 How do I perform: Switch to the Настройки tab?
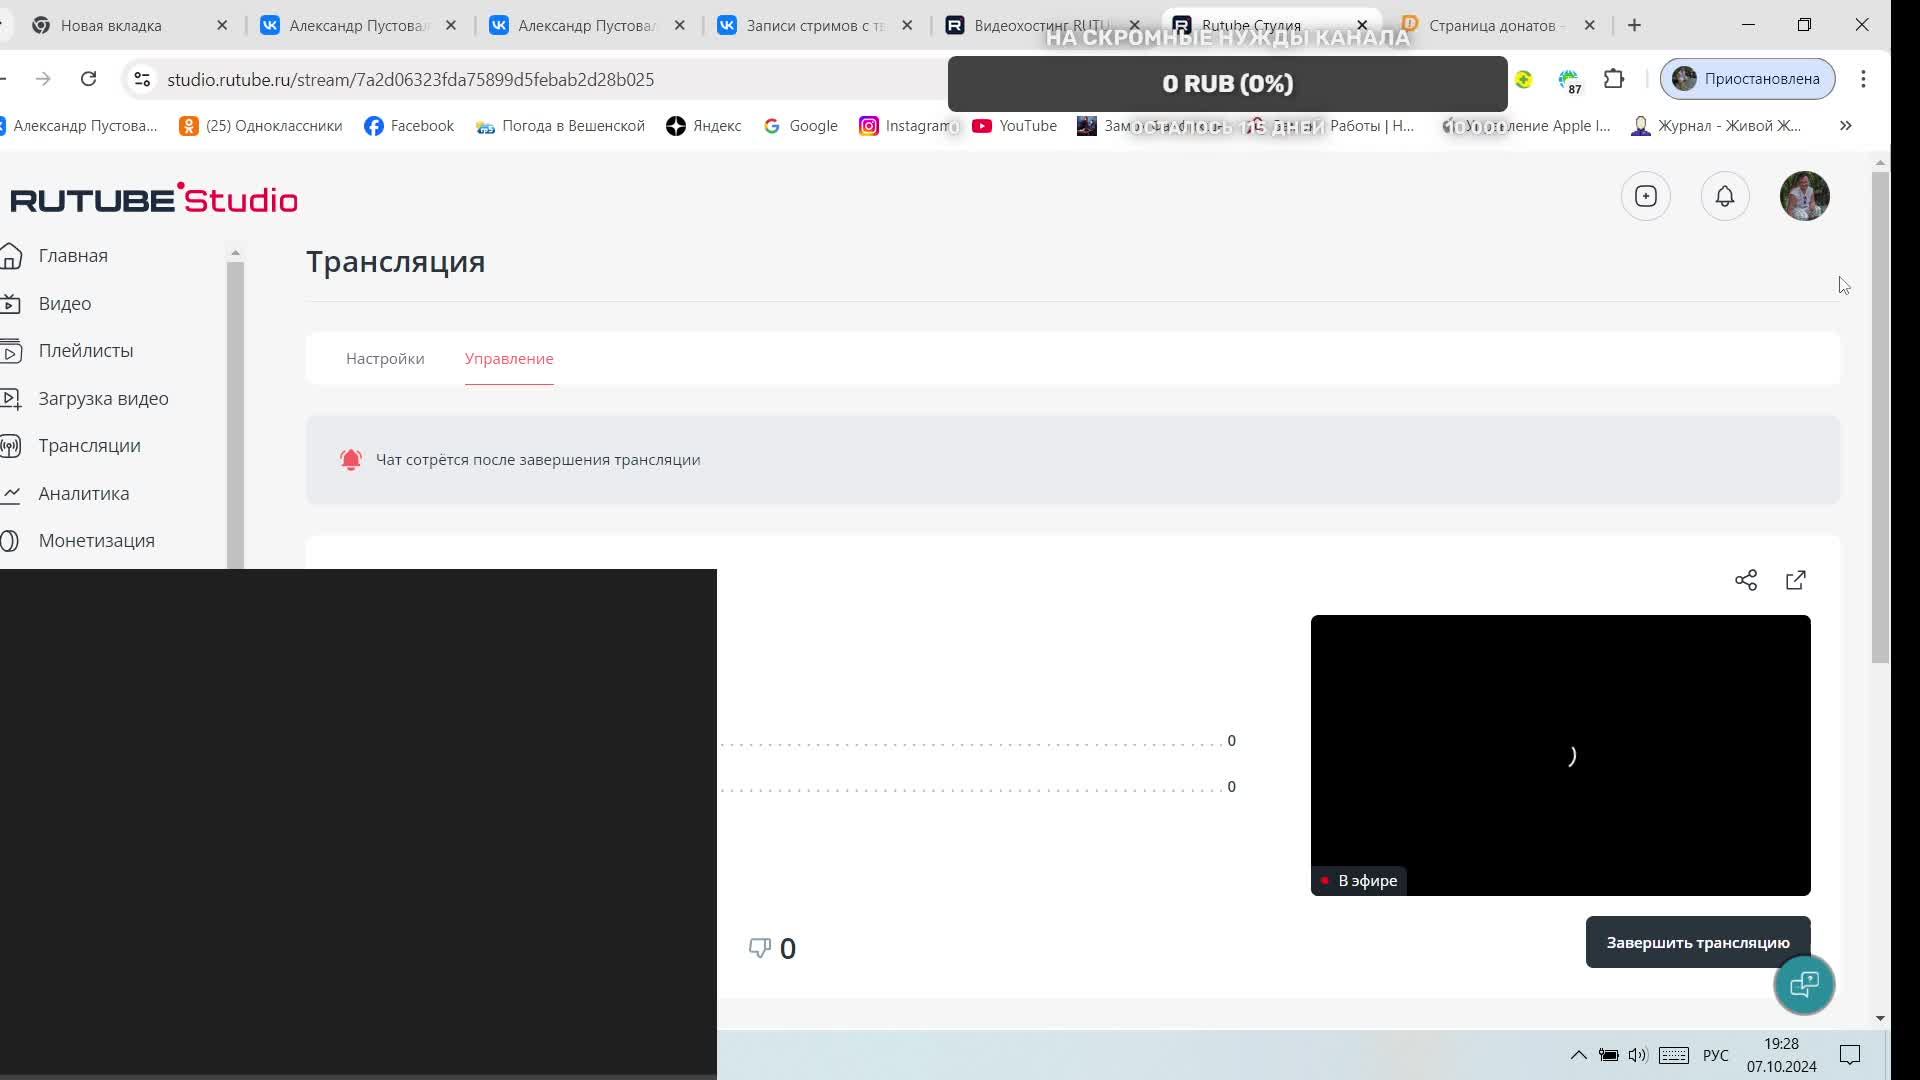[385, 359]
